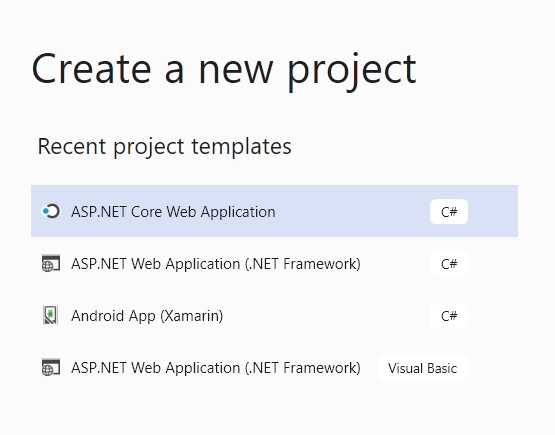This screenshot has height=435, width=555.
Task: Click the Create a new project heading
Action: point(224,70)
